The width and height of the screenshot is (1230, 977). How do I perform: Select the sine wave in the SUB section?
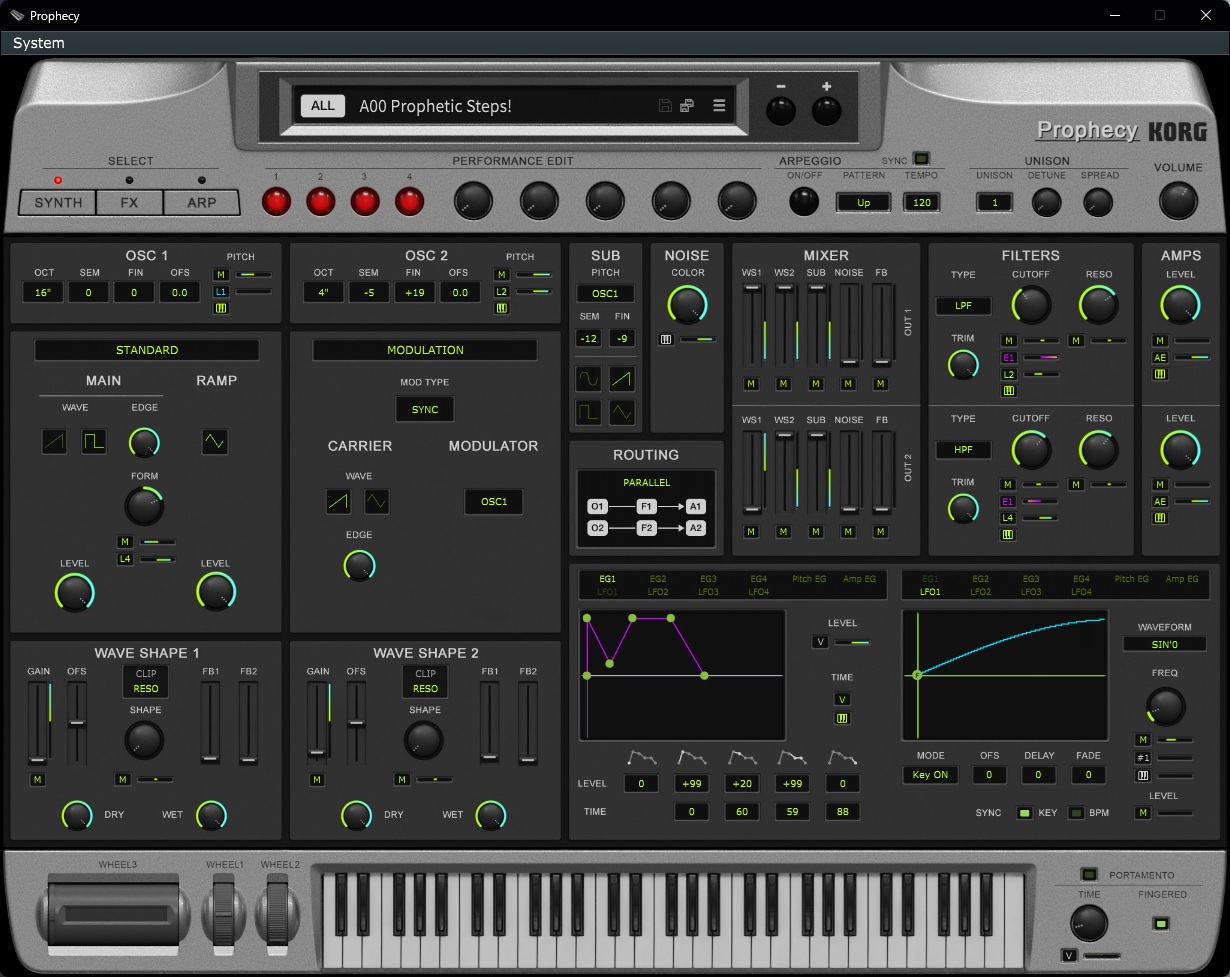[588, 379]
